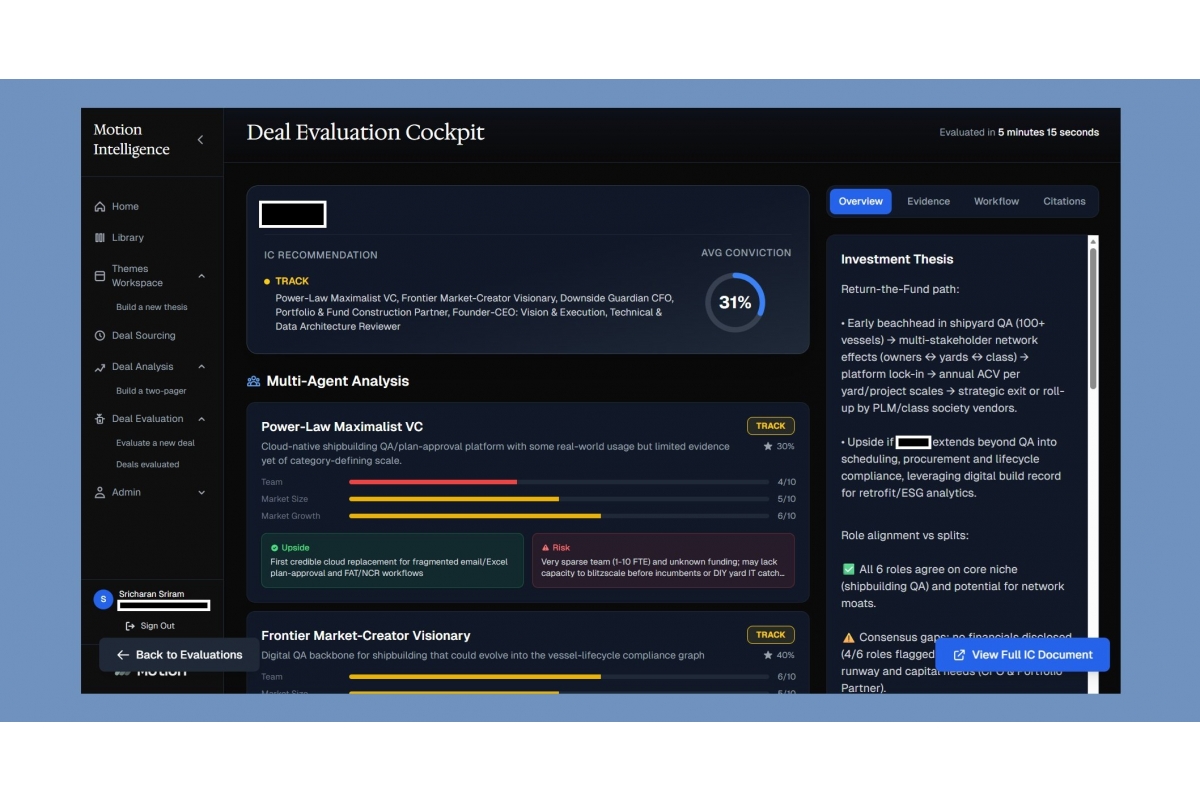Viewport: 1200px width, 800px height.
Task: Switch to the Workflow tab
Action: click(996, 201)
